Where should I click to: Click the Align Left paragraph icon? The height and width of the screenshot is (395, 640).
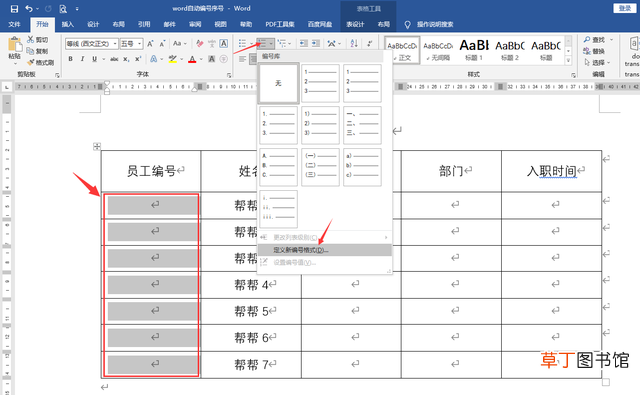(242, 60)
